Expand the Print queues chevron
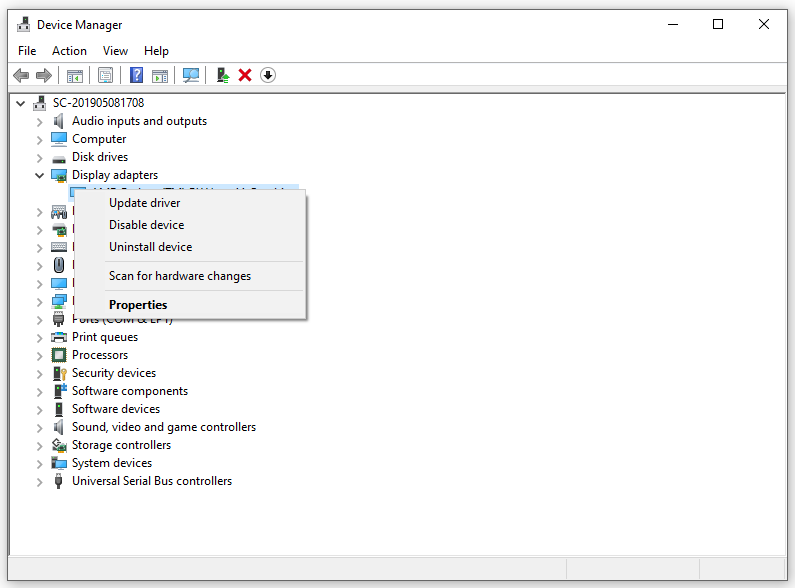795x588 pixels. pos(40,338)
